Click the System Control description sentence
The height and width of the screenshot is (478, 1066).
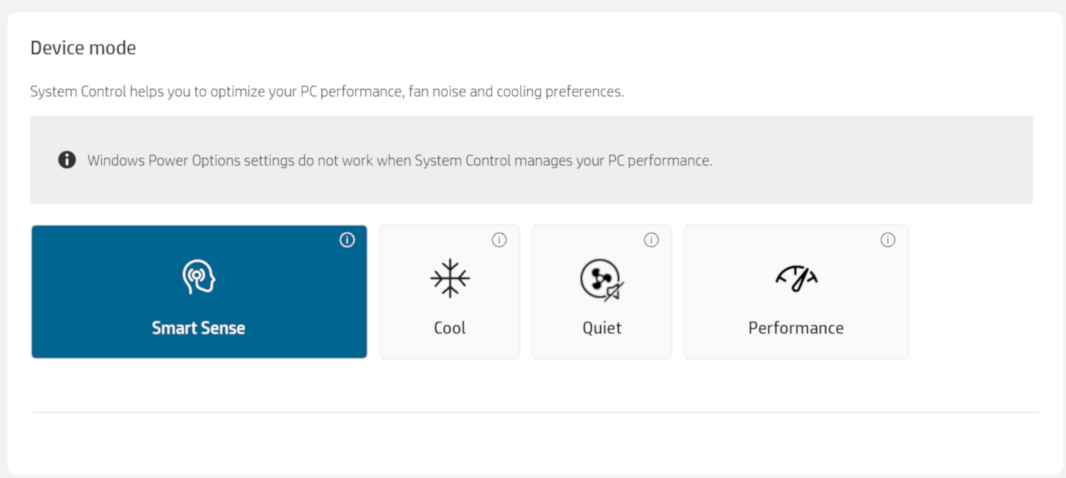(x=326, y=92)
